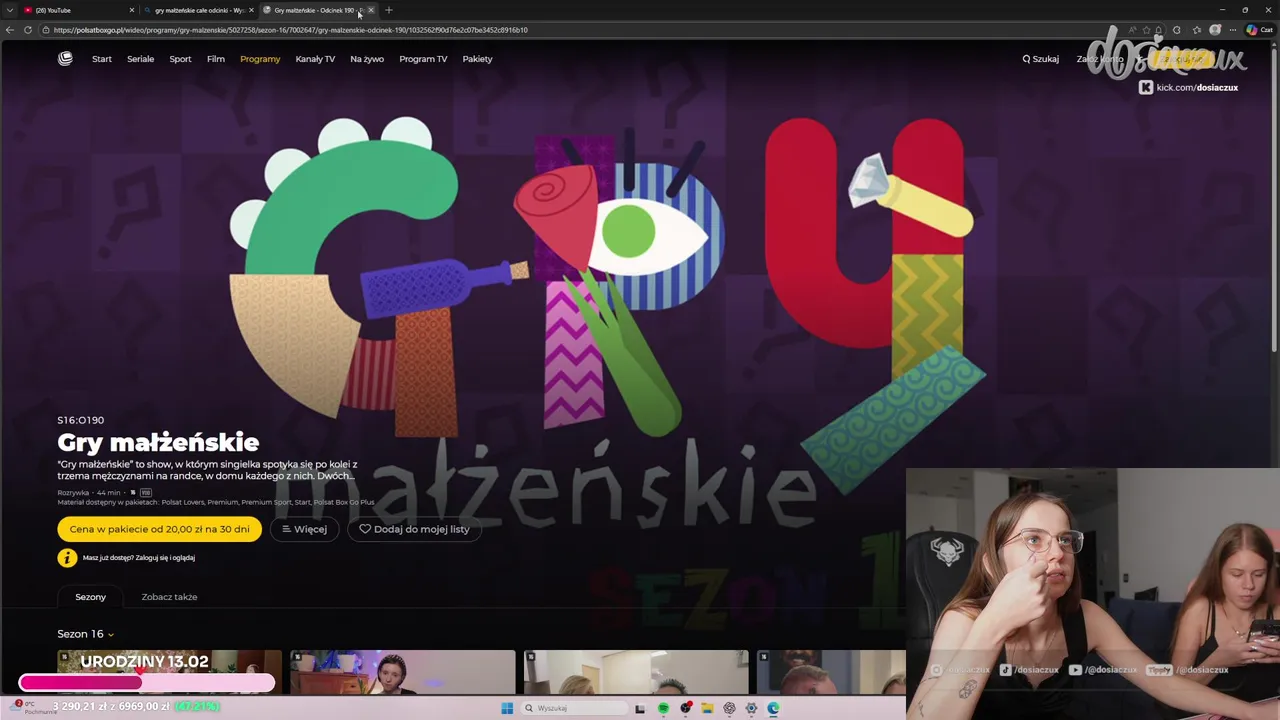Screen dimensions: 1280x720
Task: Open the Pakiety page
Action: [x=477, y=59]
